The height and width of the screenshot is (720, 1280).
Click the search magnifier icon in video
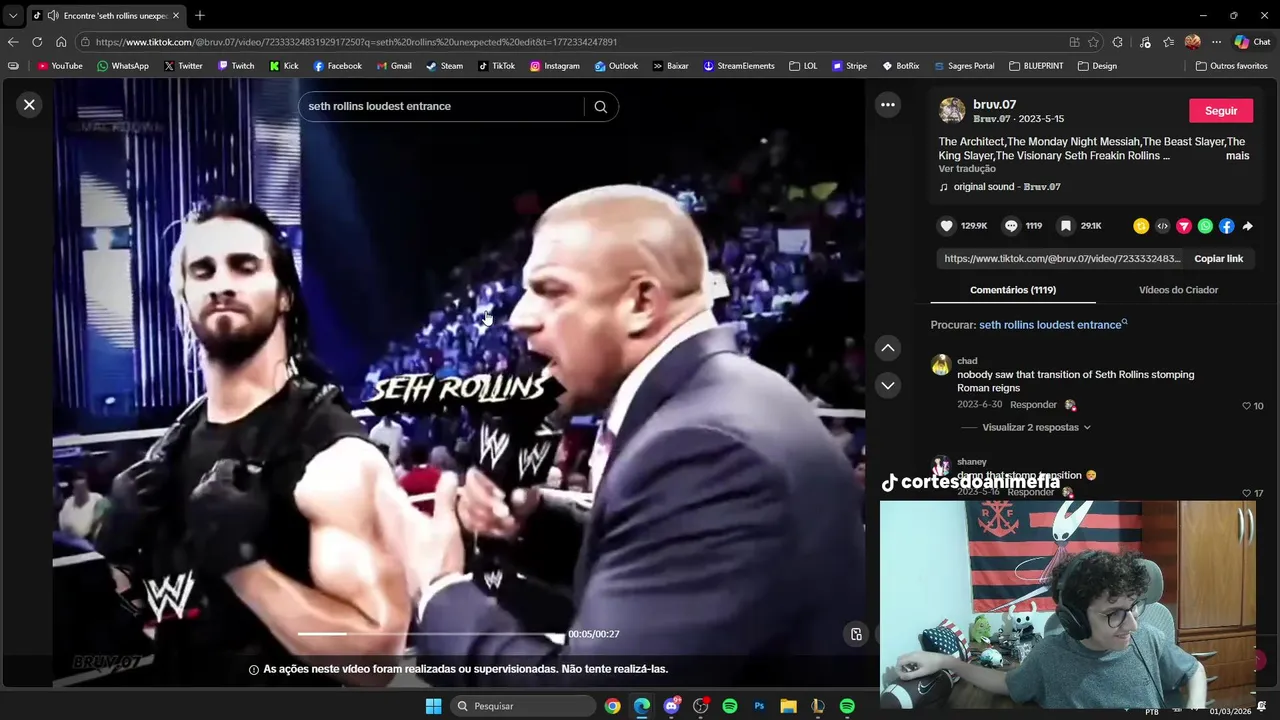point(600,107)
